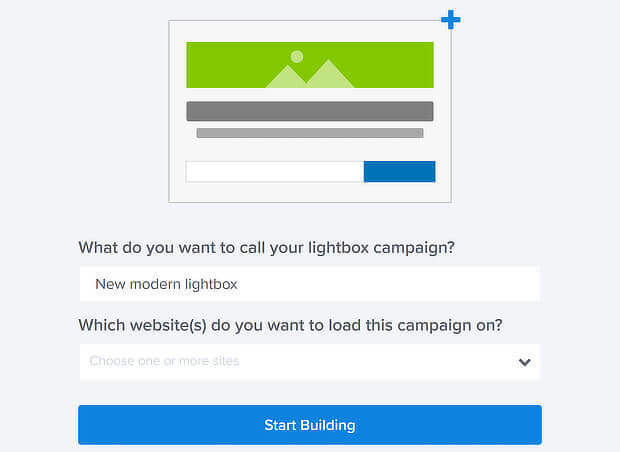Expand sites list using the chevron arrow
Screen dimensions: 620x452
pyautogui.click(x=525, y=362)
